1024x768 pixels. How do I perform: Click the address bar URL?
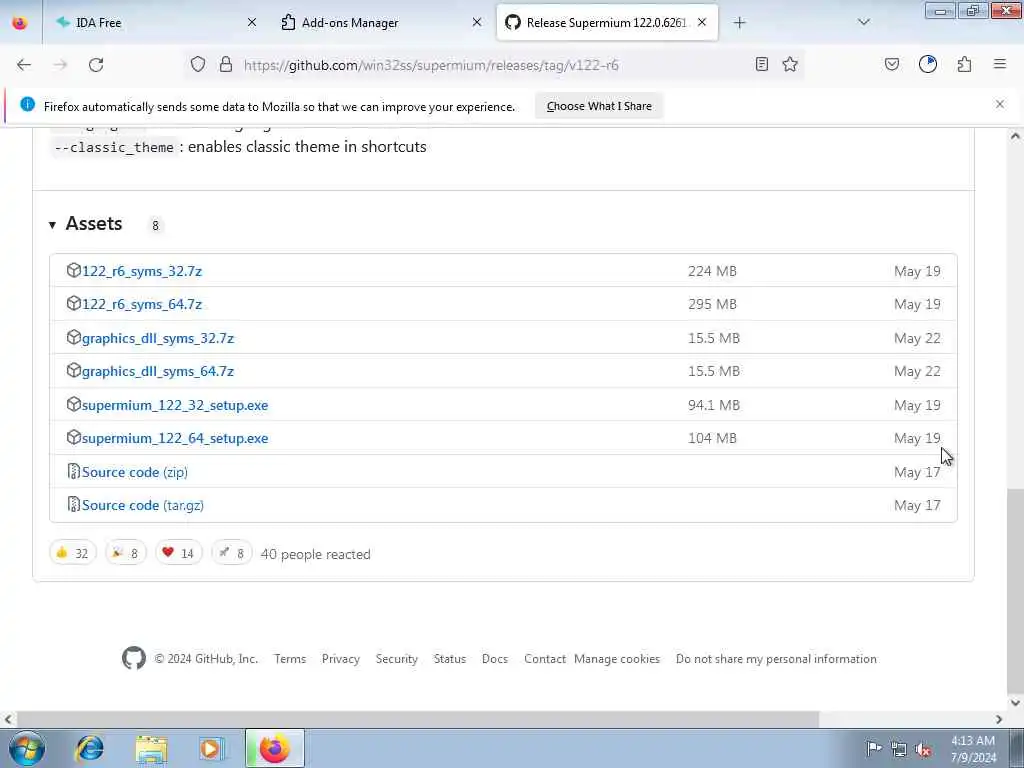pyautogui.click(x=431, y=65)
